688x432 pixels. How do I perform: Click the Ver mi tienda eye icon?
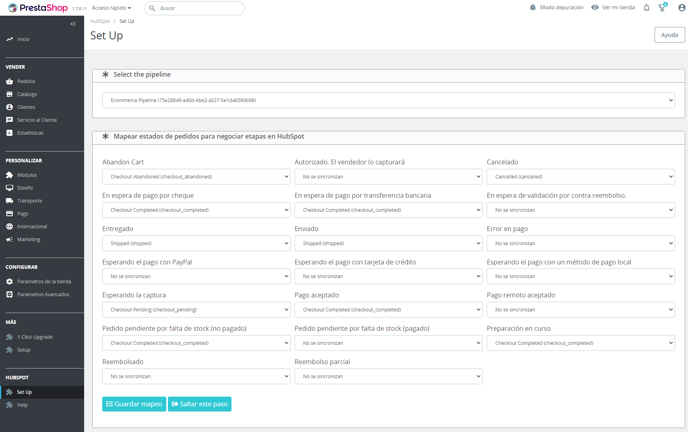pyautogui.click(x=595, y=7)
